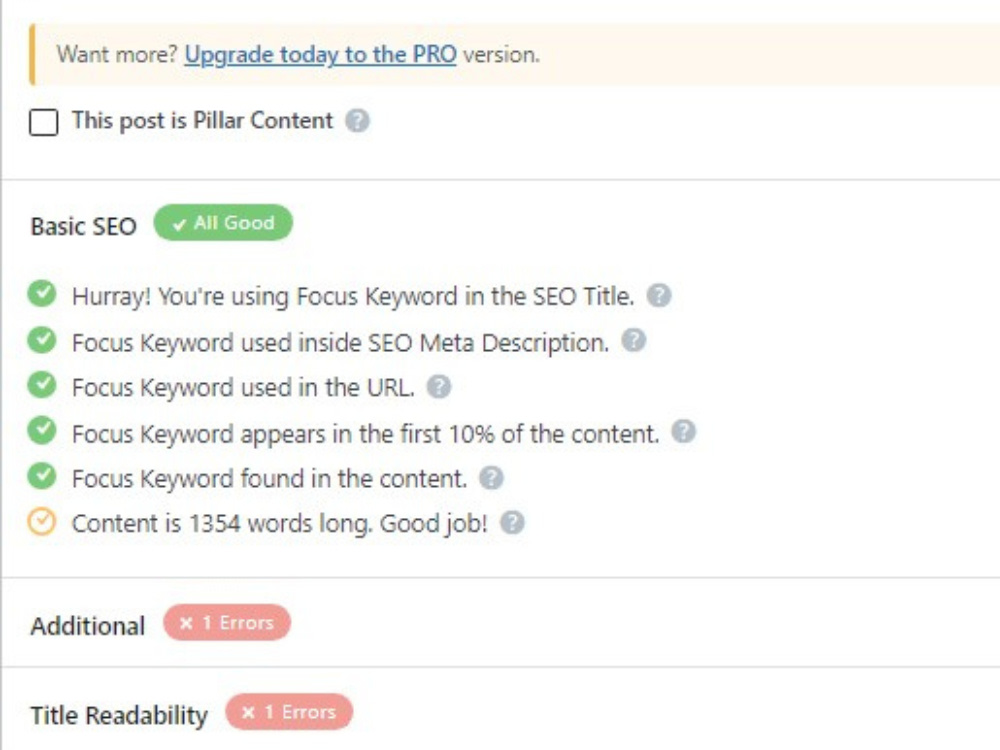The height and width of the screenshot is (750, 1000).
Task: Click green check next to URL keyword result
Action: point(42,385)
